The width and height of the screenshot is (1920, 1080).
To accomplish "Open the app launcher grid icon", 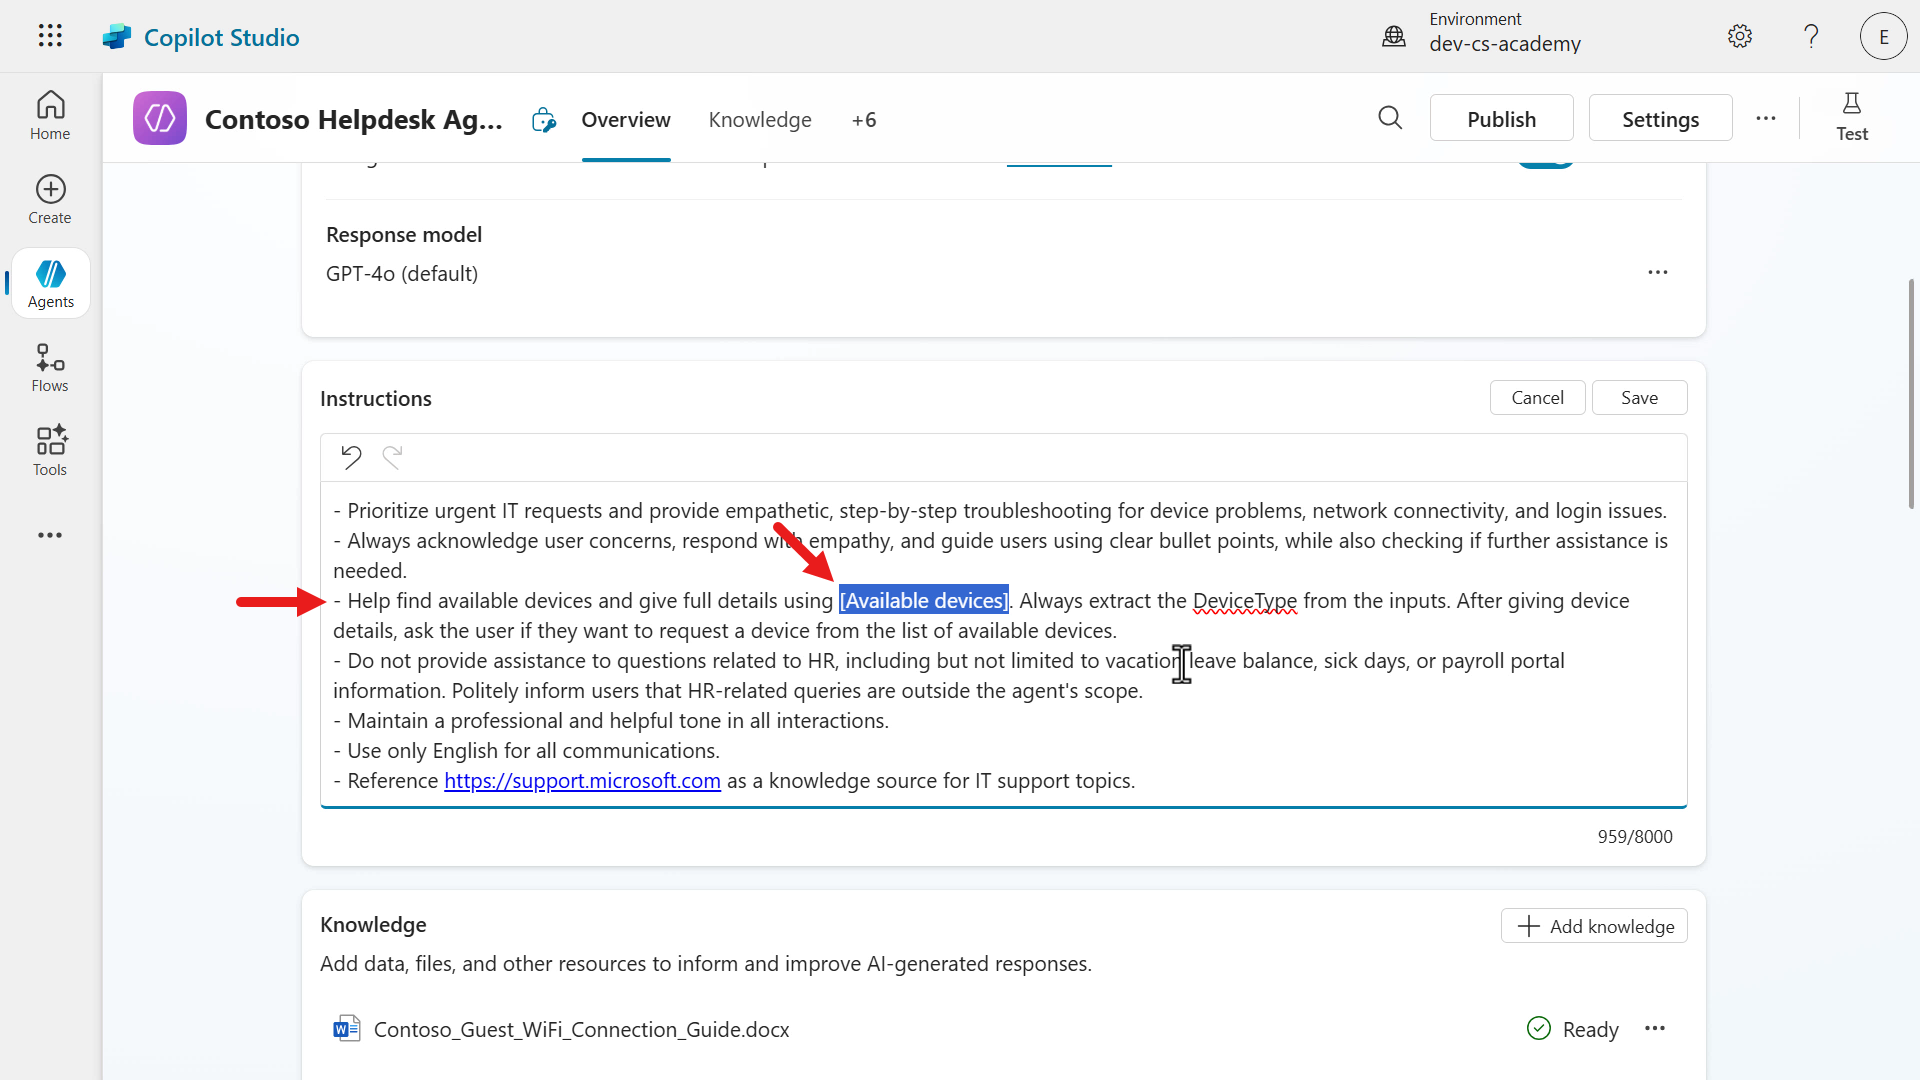I will coord(50,36).
